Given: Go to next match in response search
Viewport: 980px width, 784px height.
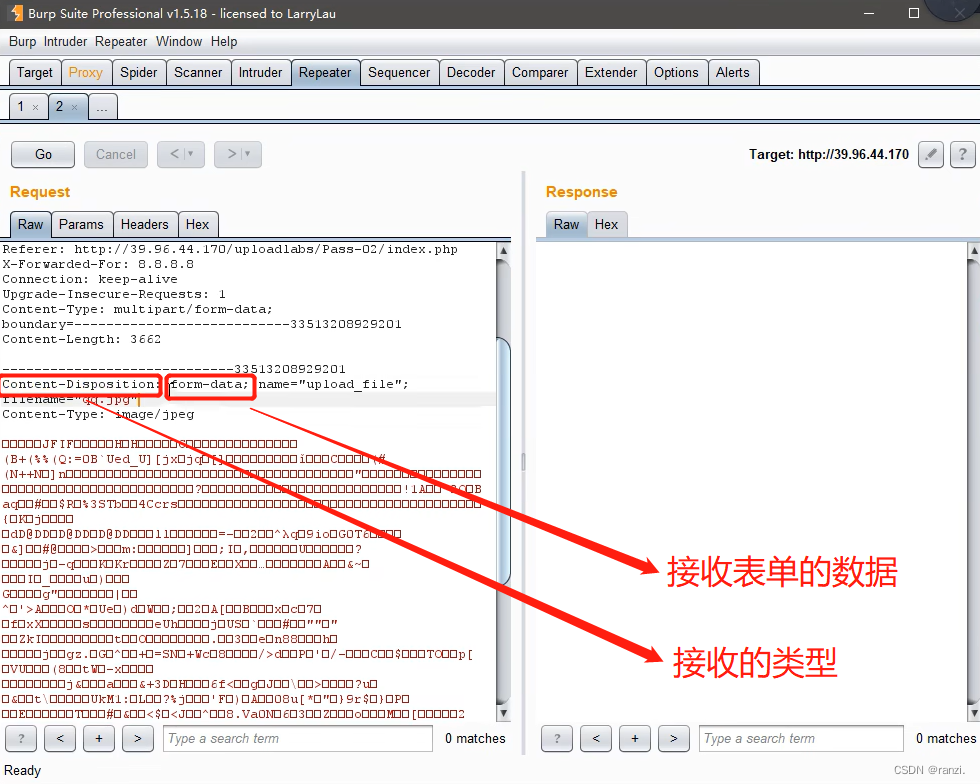Looking at the screenshot, I should coord(673,738).
